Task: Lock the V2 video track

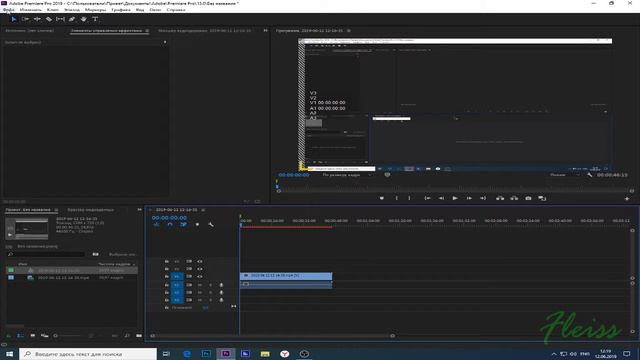Action: [x=167, y=269]
